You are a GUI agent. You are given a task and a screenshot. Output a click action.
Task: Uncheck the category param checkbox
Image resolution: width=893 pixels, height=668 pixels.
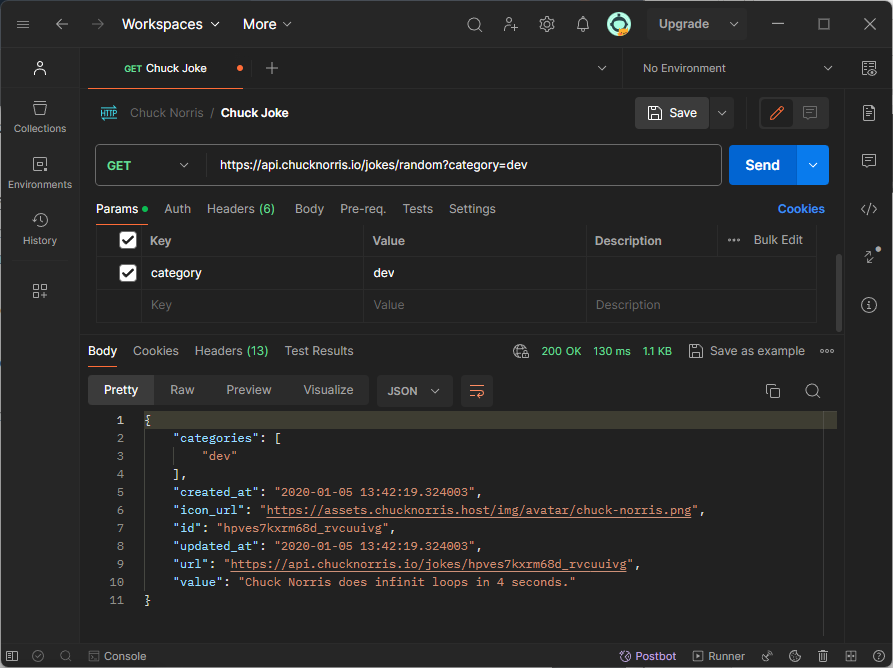128,273
